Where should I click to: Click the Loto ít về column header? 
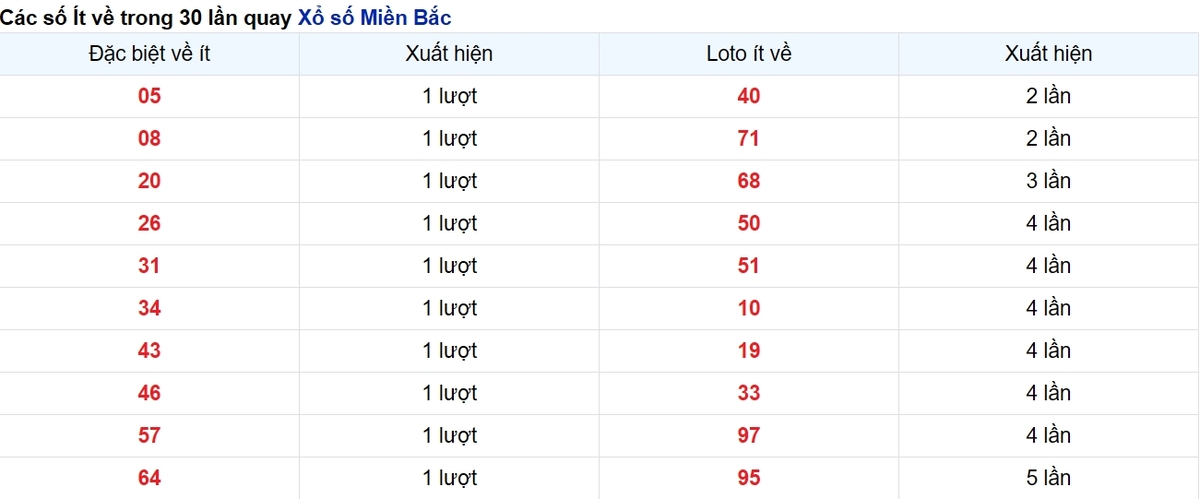coord(749,54)
